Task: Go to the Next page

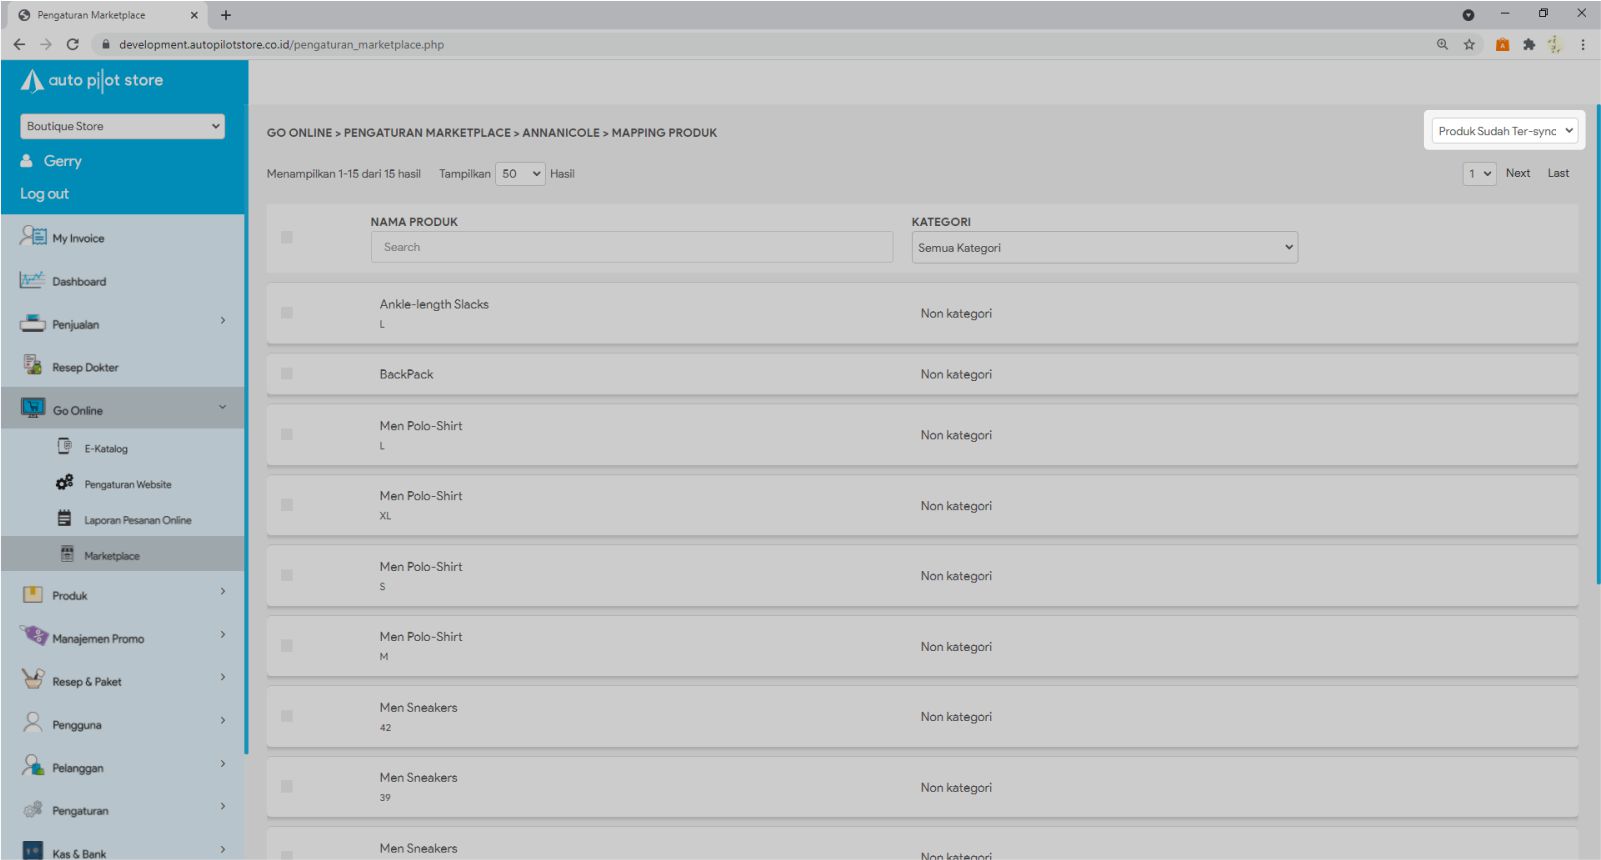Action: tap(1517, 173)
